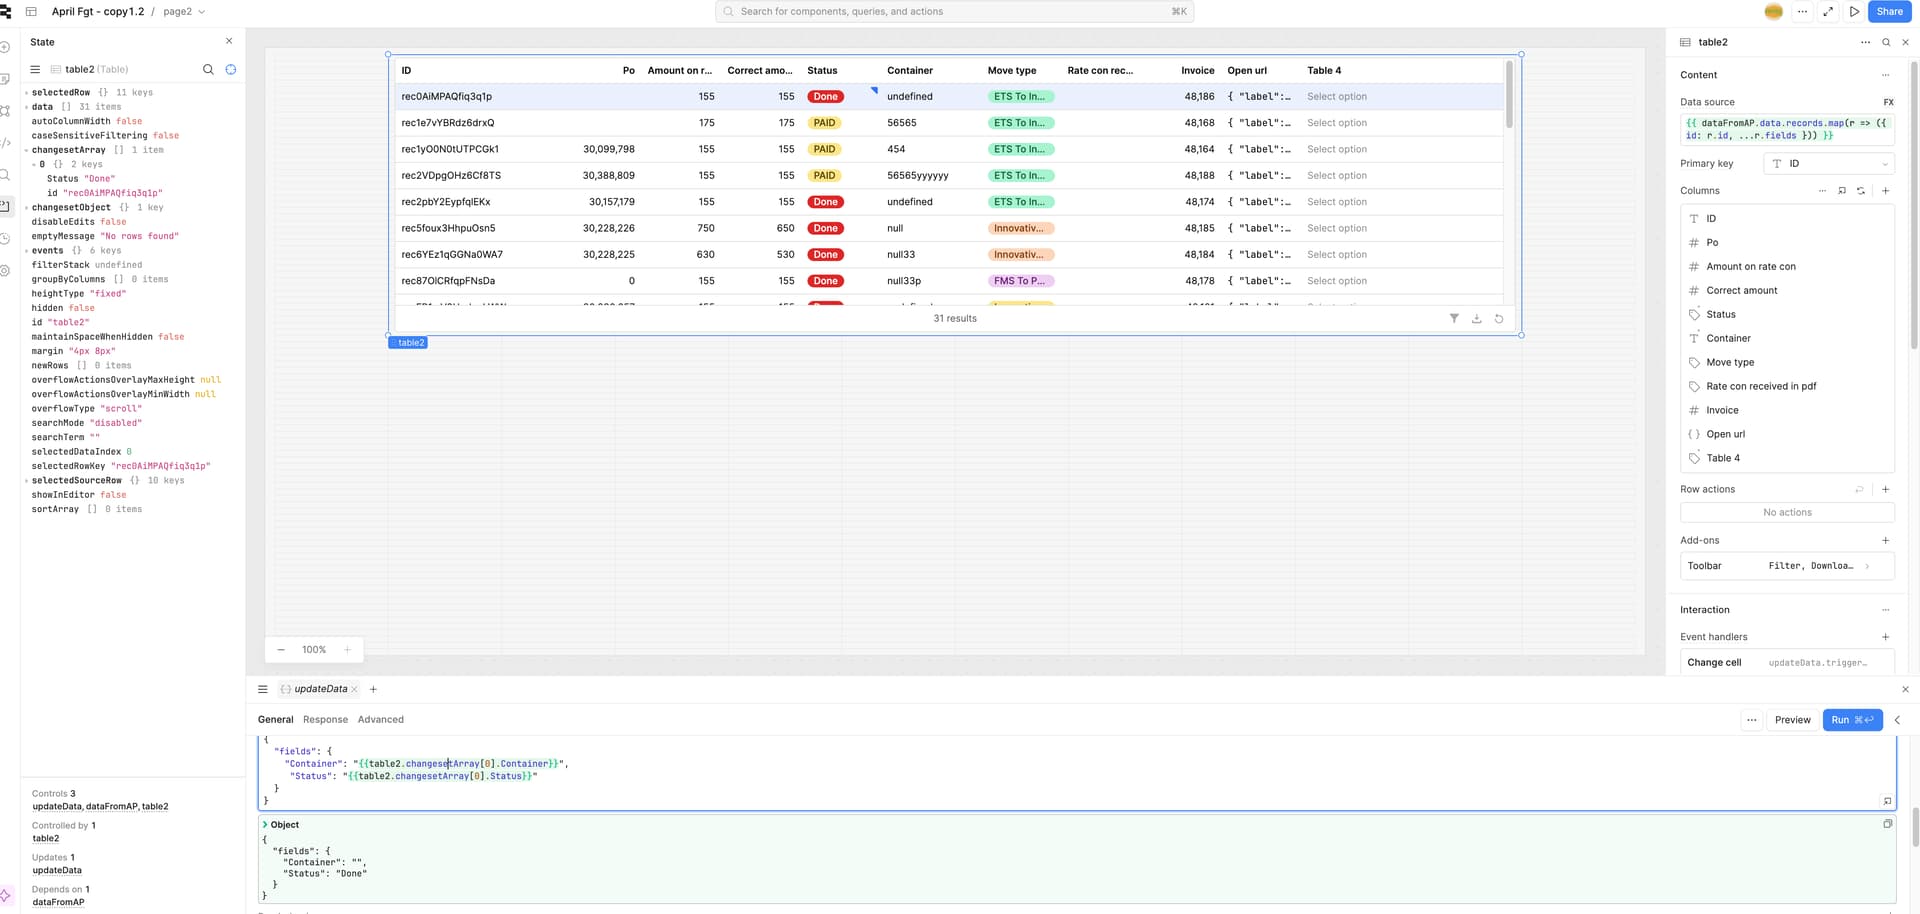The height and width of the screenshot is (914, 1920).
Task: Open State panel hamburger menu
Action: pos(35,69)
